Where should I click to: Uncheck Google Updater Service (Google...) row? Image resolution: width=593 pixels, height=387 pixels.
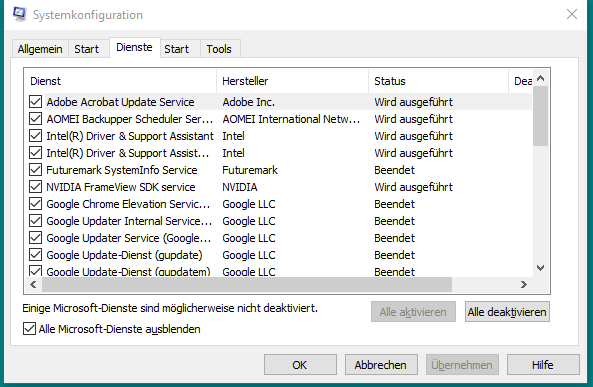[x=36, y=238]
